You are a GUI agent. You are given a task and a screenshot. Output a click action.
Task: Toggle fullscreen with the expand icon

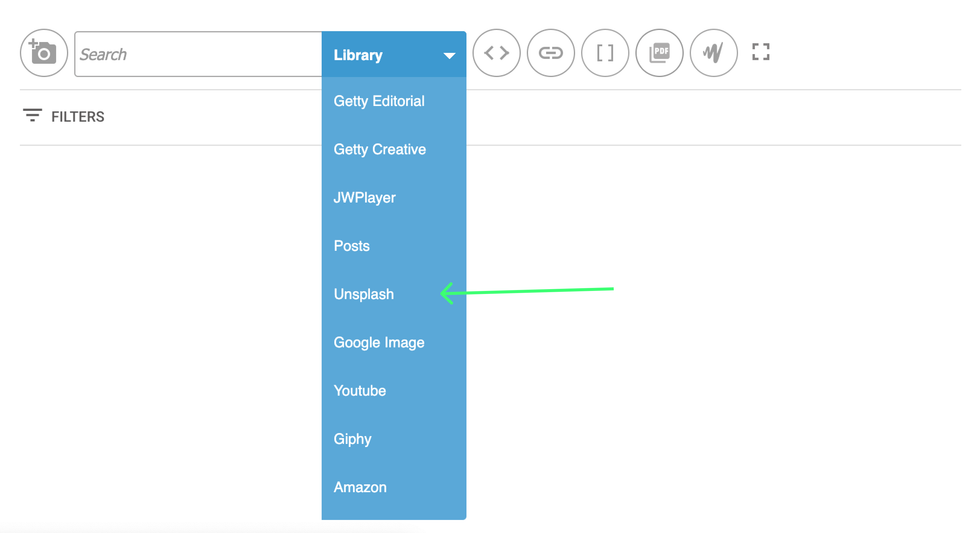point(761,52)
